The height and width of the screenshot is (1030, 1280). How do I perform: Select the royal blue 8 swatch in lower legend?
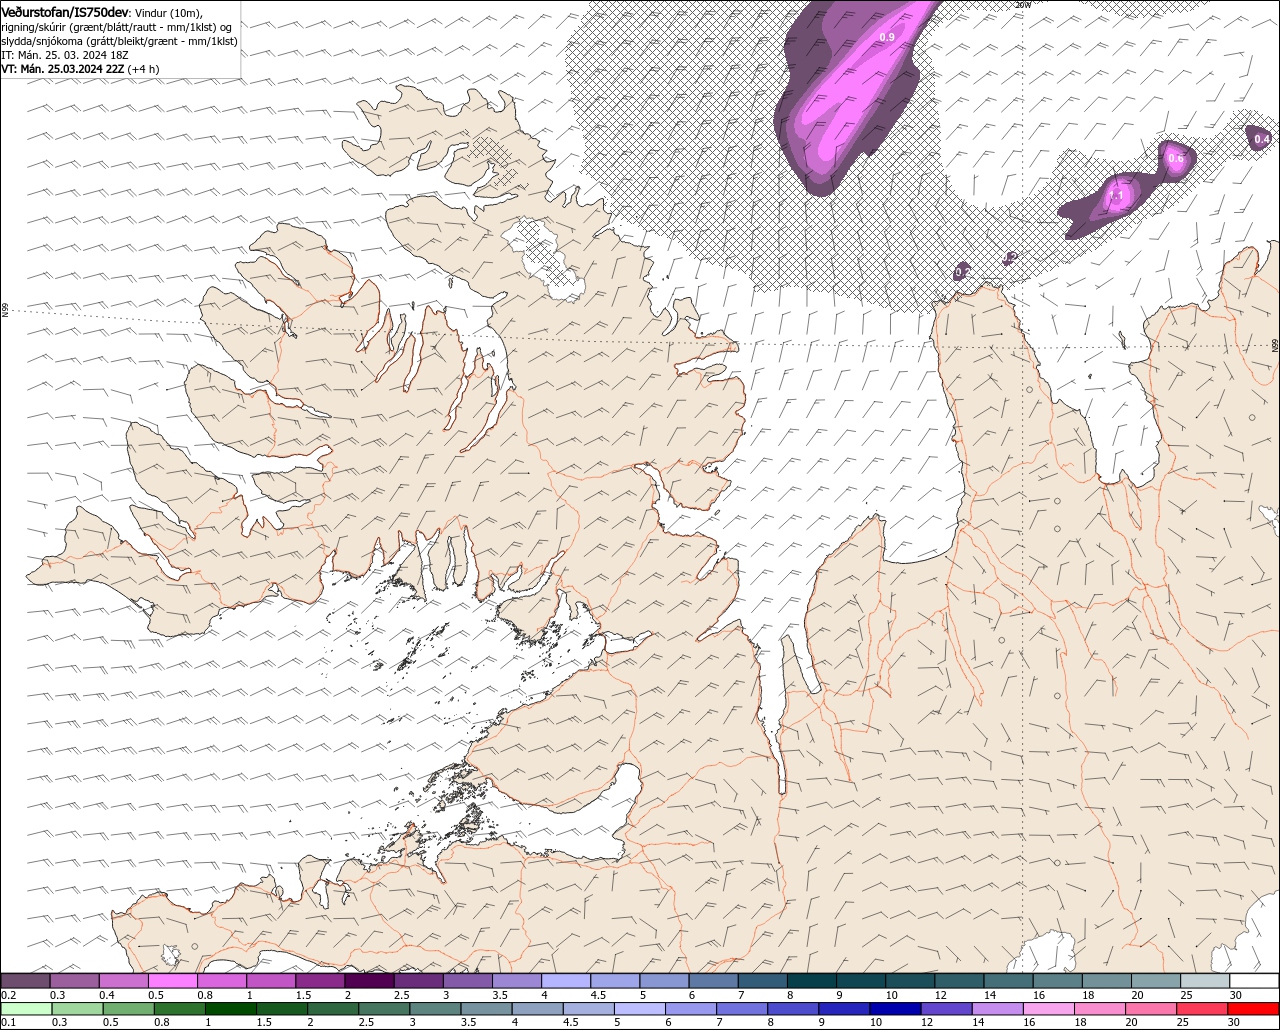pyautogui.click(x=794, y=1009)
